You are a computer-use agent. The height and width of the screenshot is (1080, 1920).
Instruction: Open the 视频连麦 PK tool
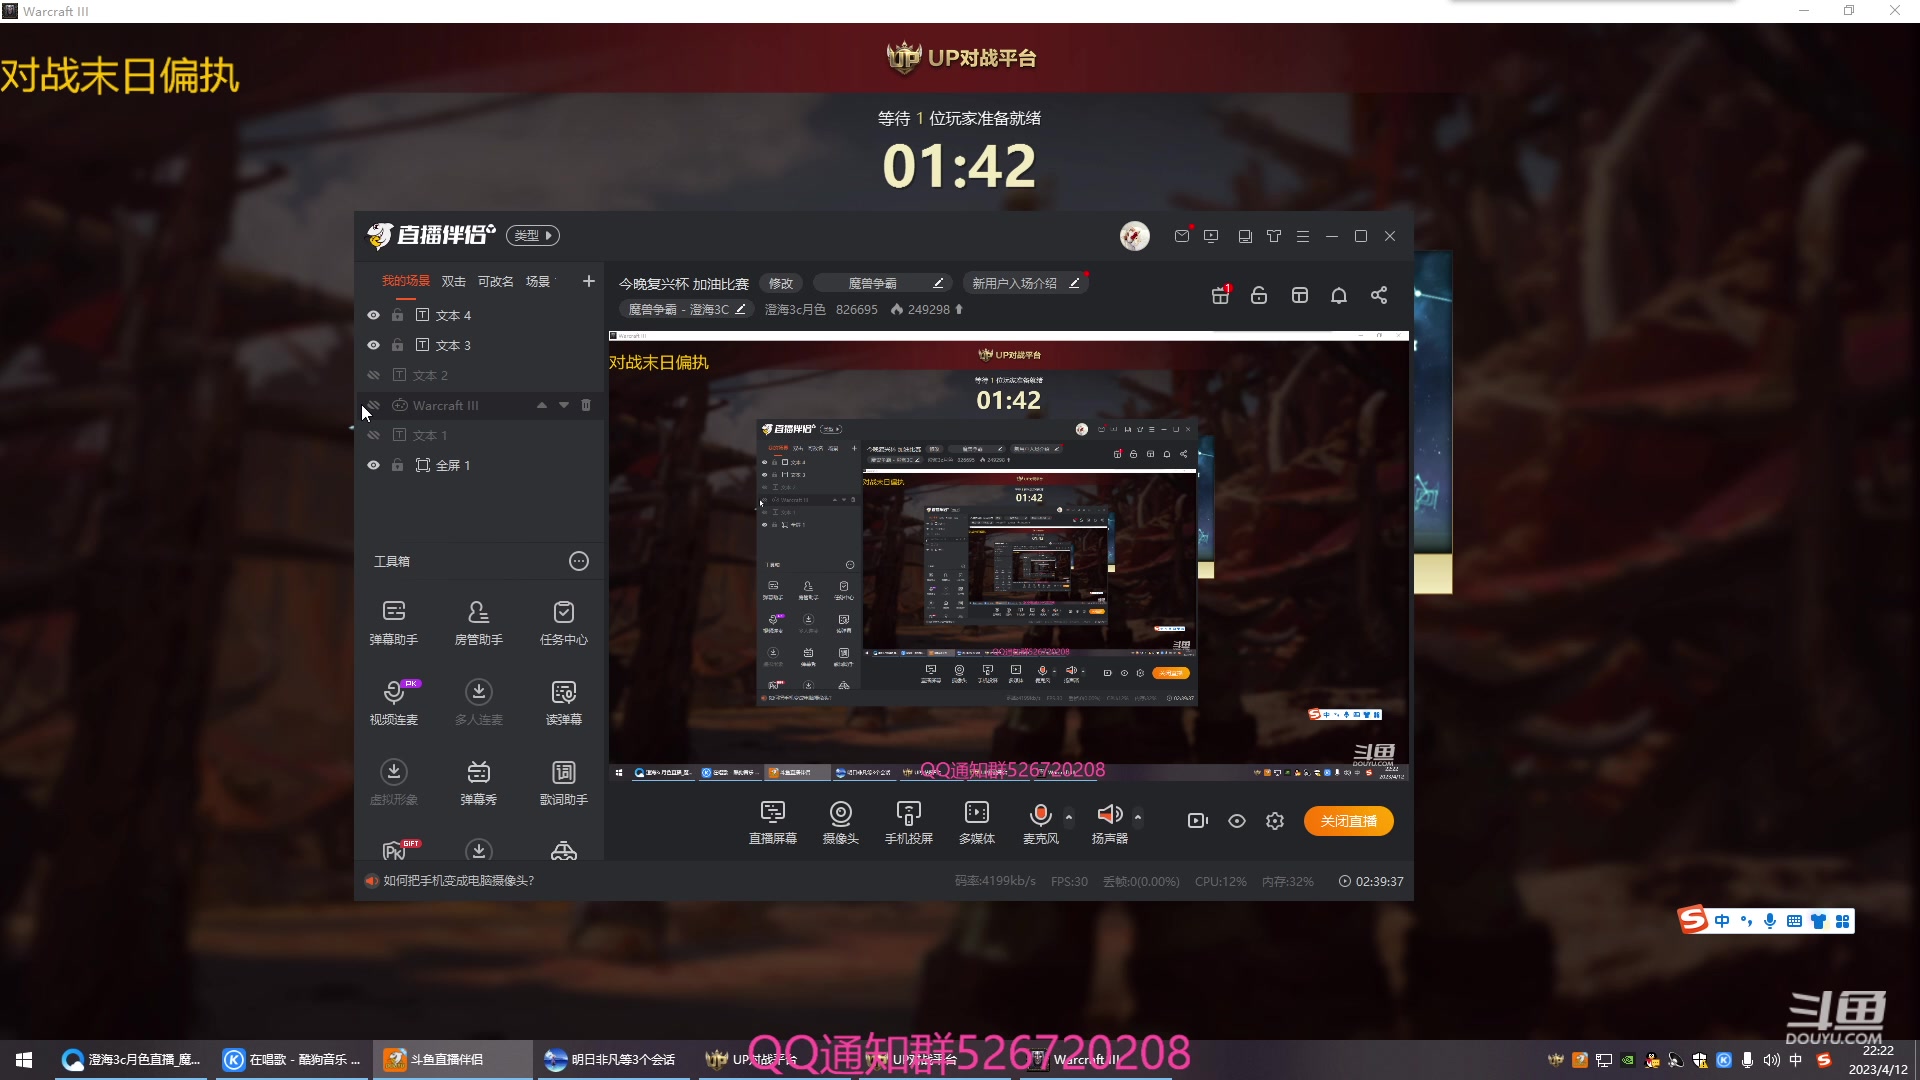(393, 702)
